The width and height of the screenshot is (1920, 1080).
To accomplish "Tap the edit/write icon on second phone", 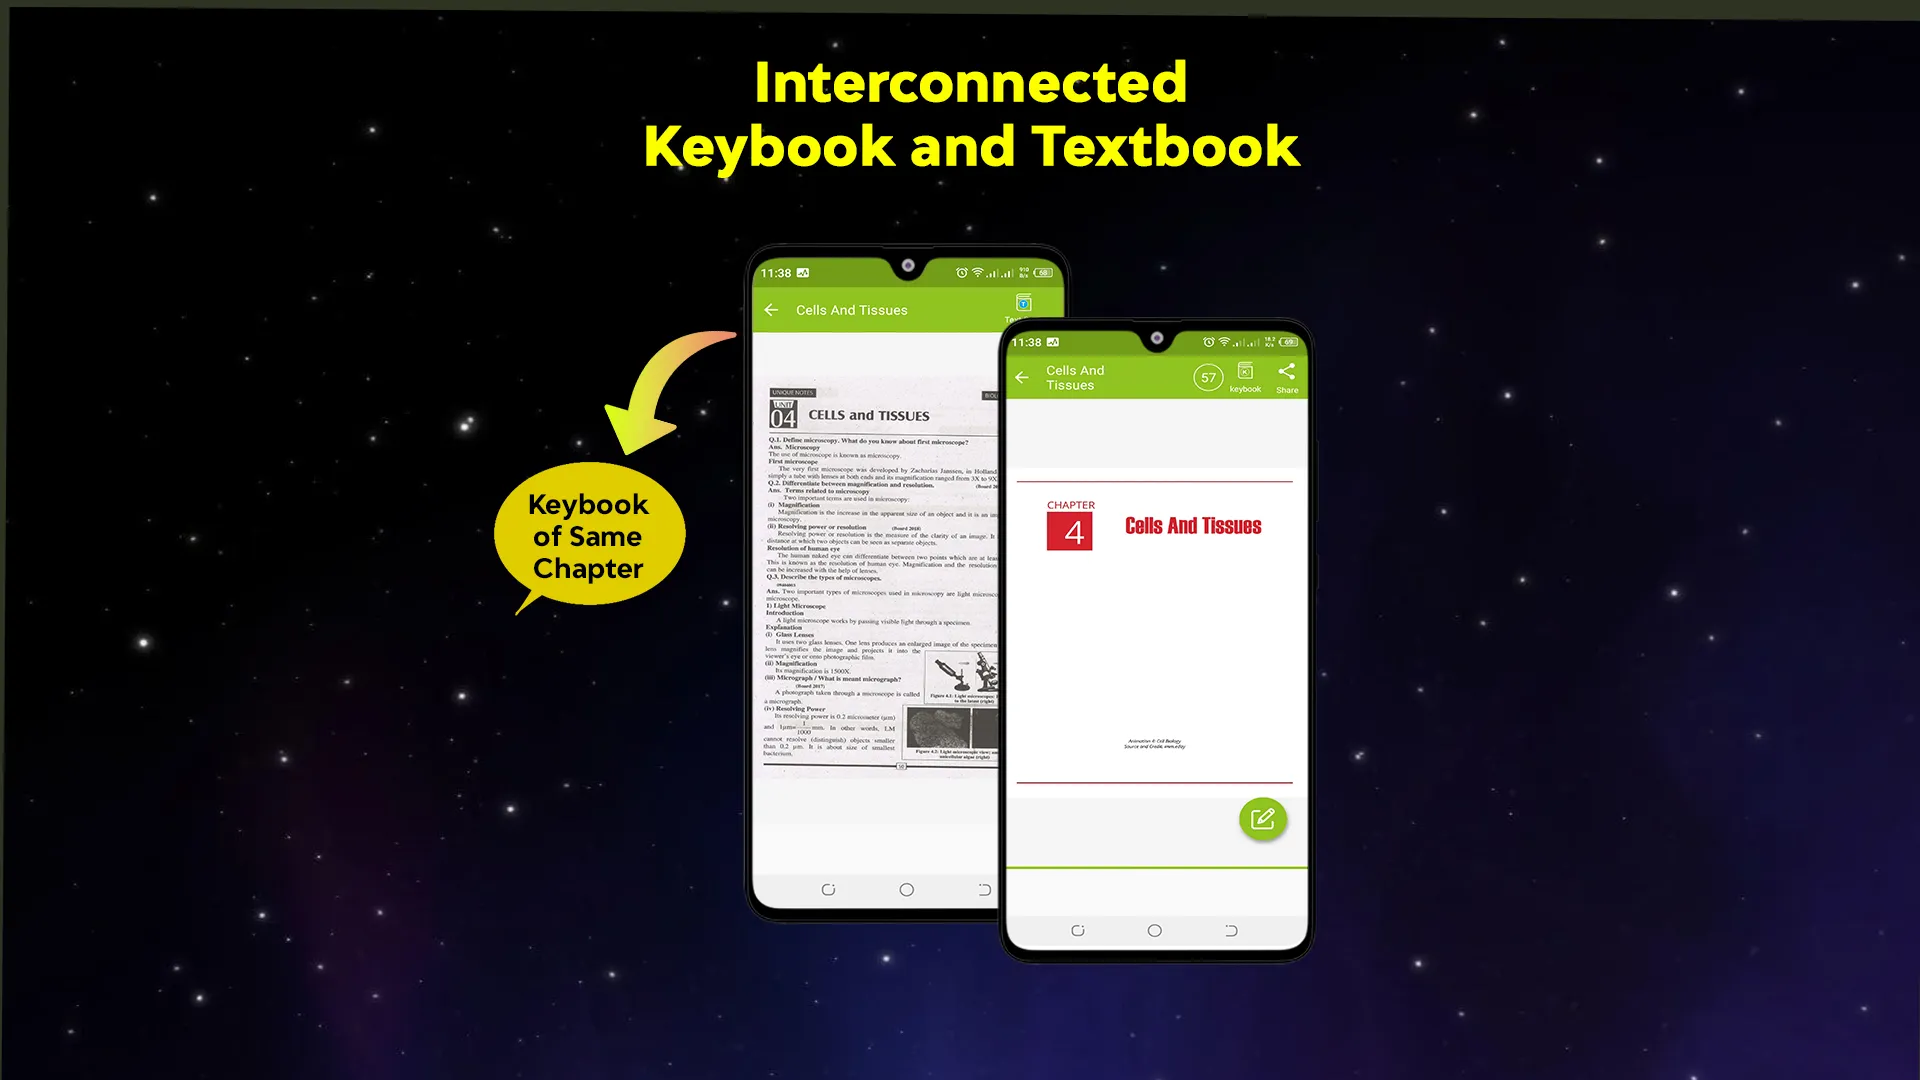I will point(1262,819).
